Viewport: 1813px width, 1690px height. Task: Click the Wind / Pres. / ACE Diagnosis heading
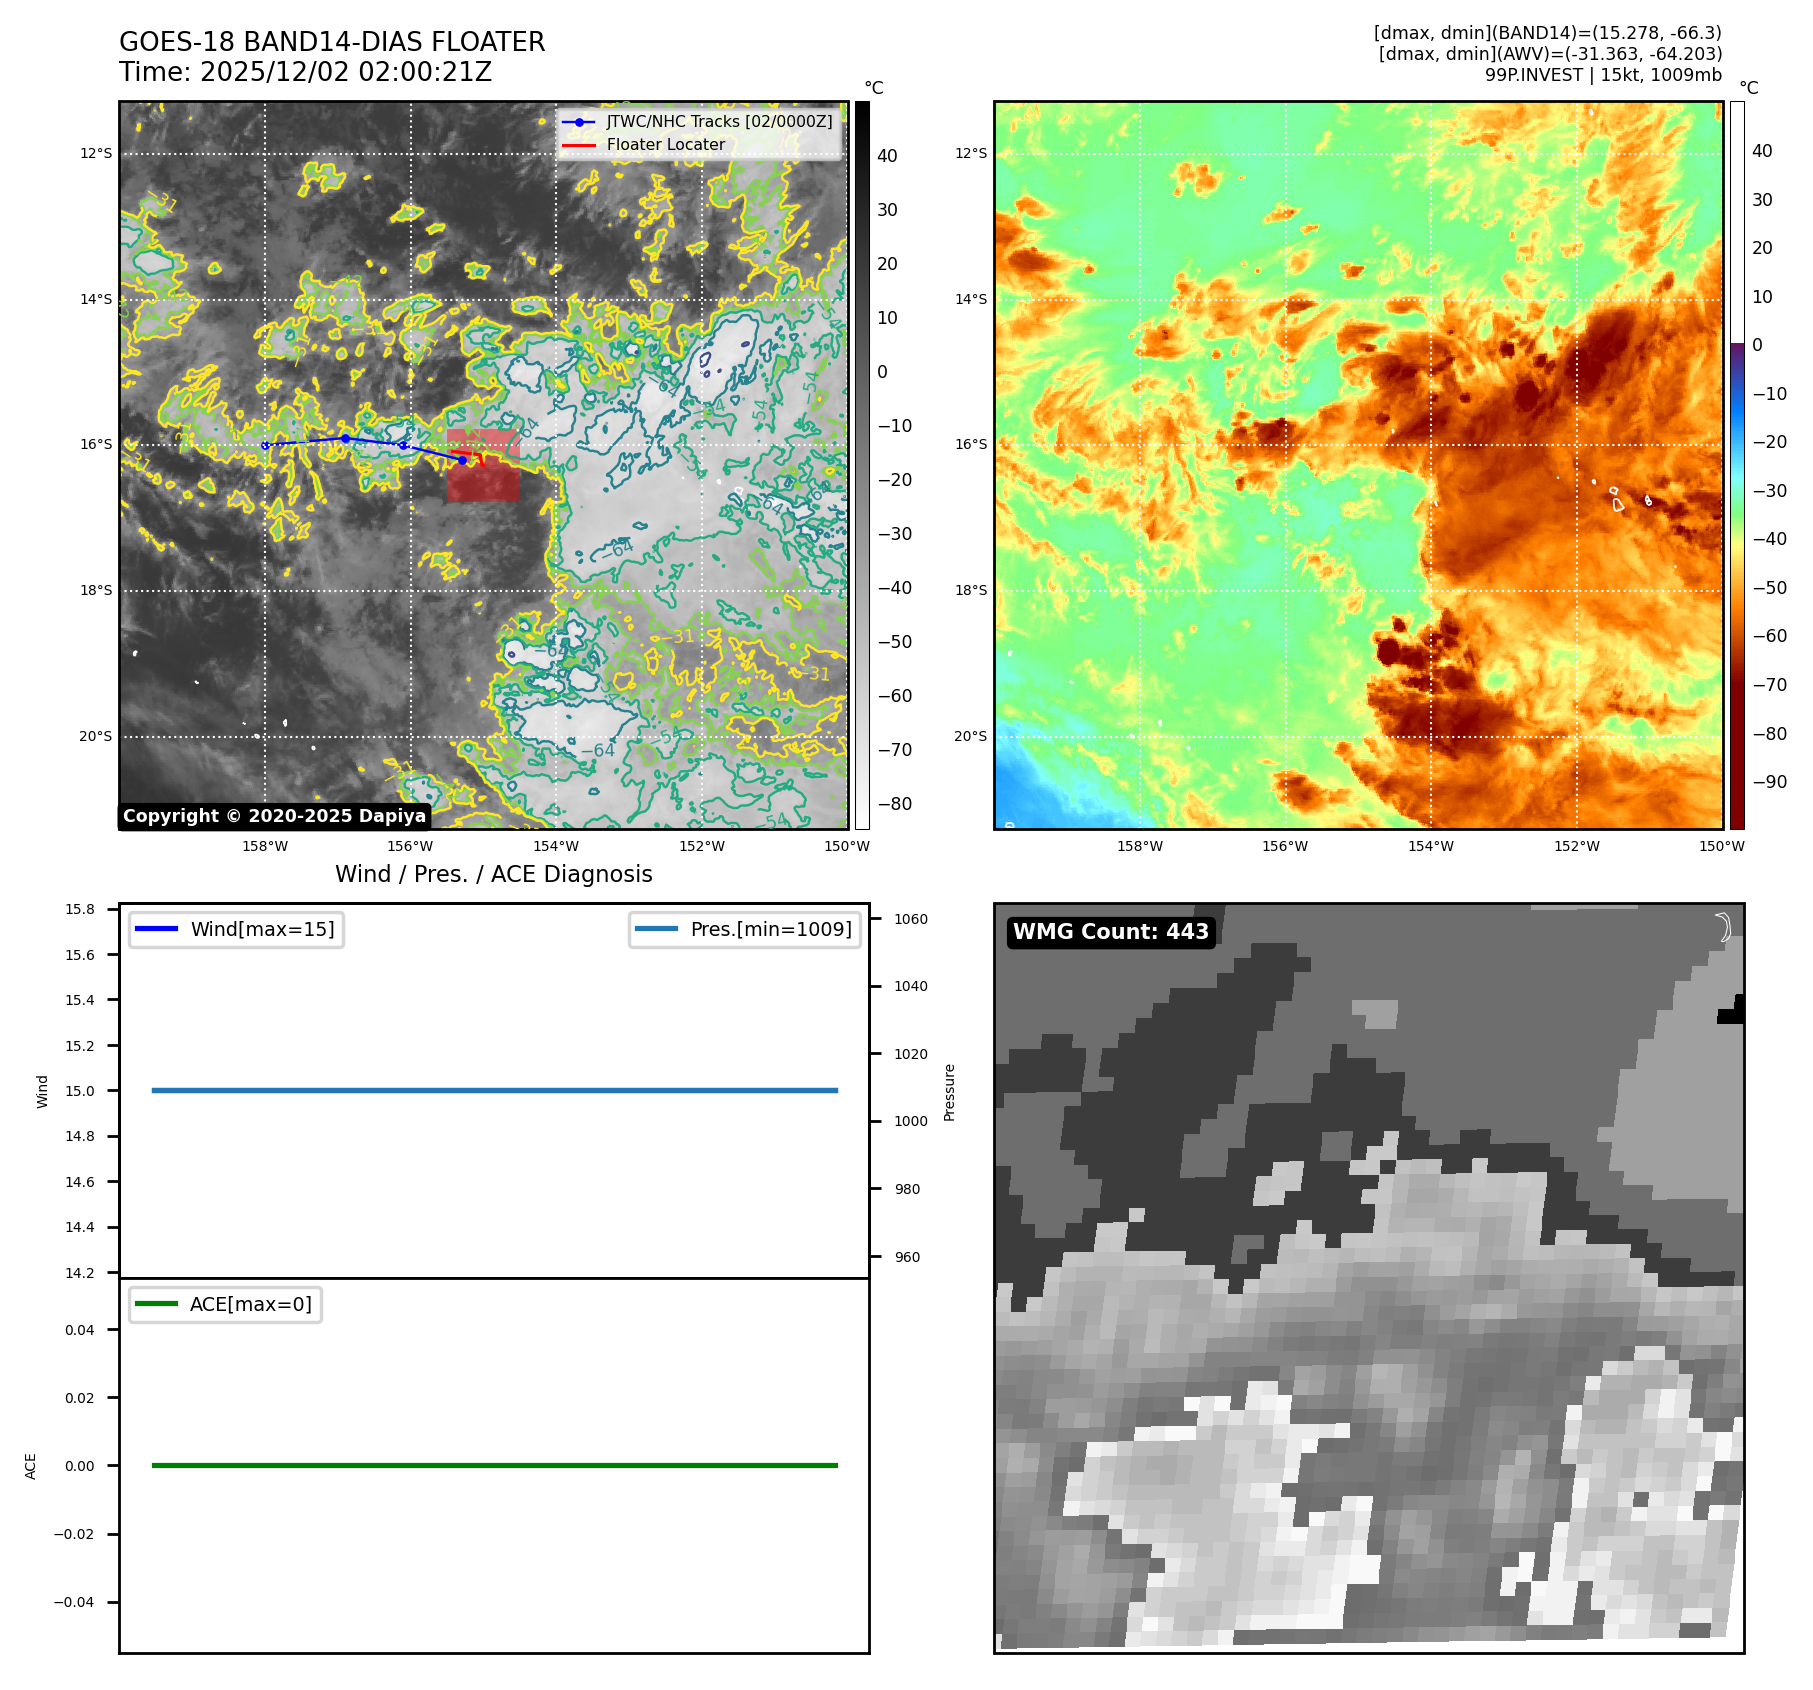click(x=493, y=874)
